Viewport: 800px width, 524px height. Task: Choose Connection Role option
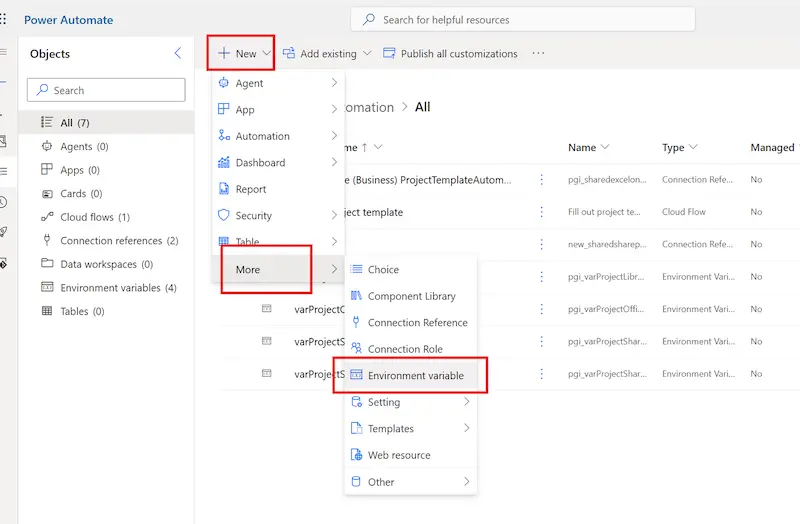point(411,348)
